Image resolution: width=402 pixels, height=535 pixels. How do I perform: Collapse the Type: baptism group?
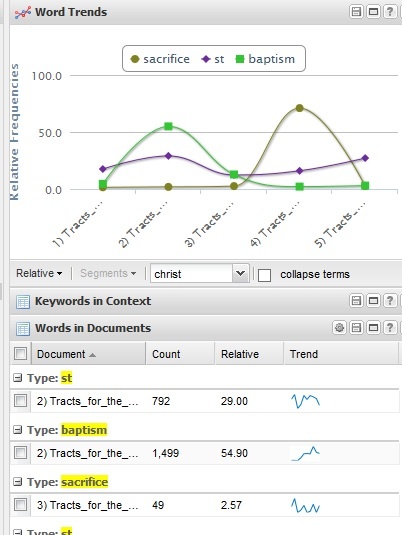pyautogui.click(x=17, y=430)
